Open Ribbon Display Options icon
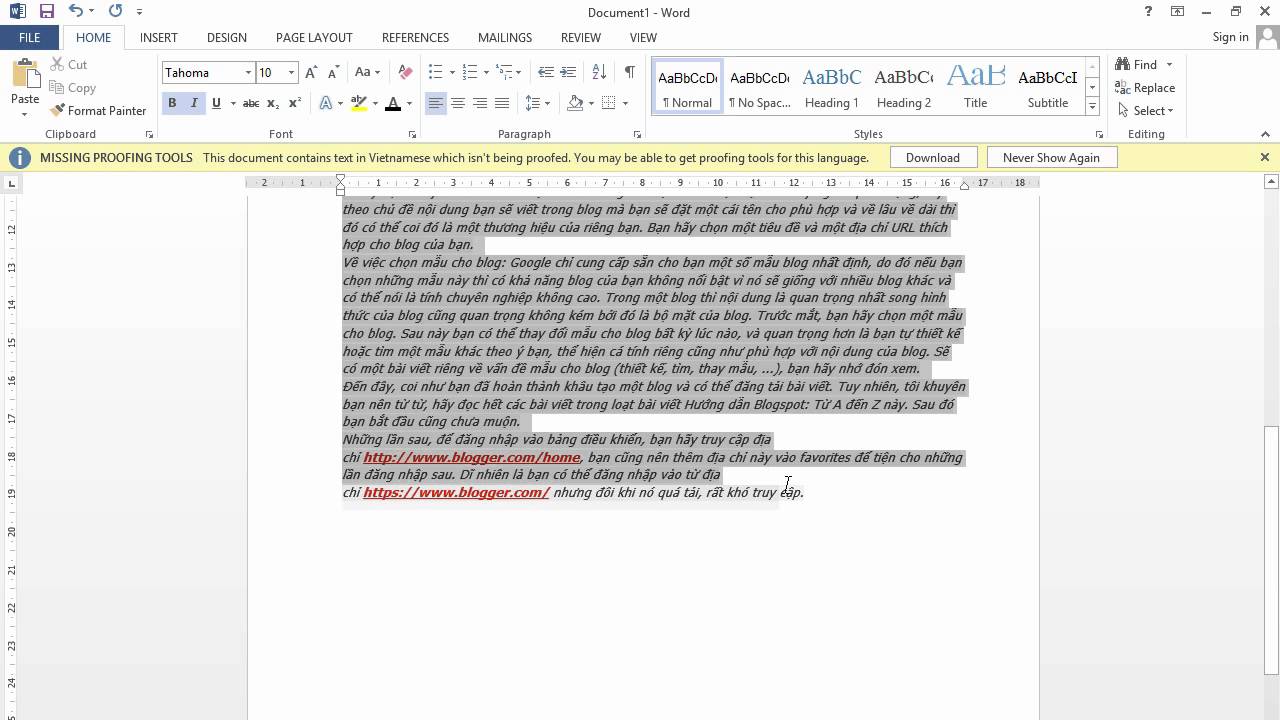This screenshot has width=1280, height=720. tap(1177, 12)
